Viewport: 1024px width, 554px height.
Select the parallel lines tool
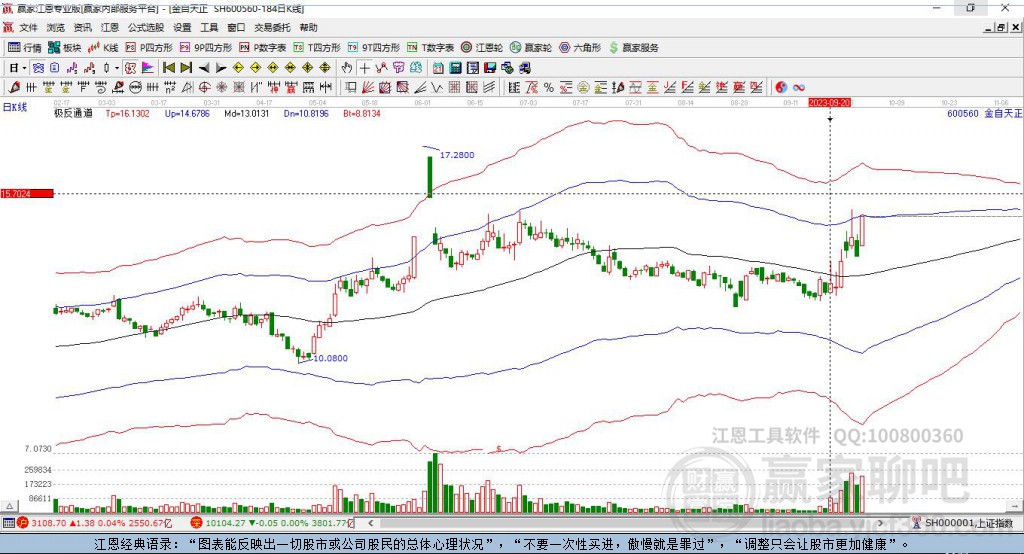coord(489,87)
